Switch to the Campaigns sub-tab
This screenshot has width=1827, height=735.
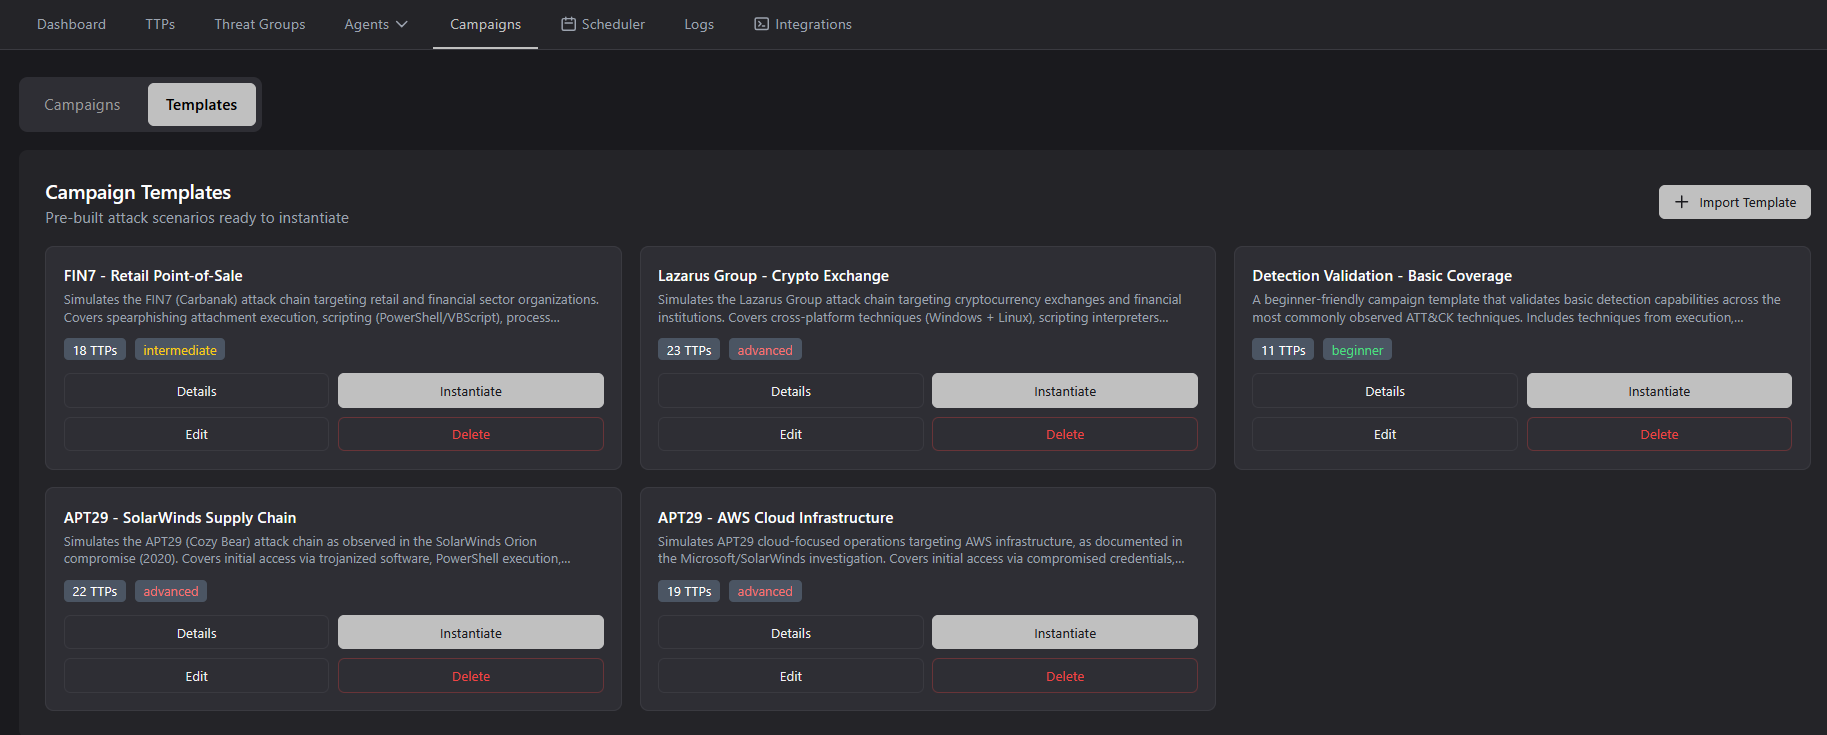pos(82,105)
